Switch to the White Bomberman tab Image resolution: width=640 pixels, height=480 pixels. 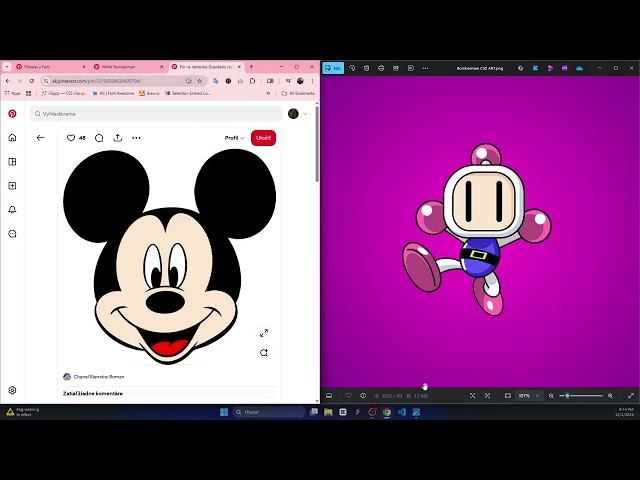tap(127, 67)
